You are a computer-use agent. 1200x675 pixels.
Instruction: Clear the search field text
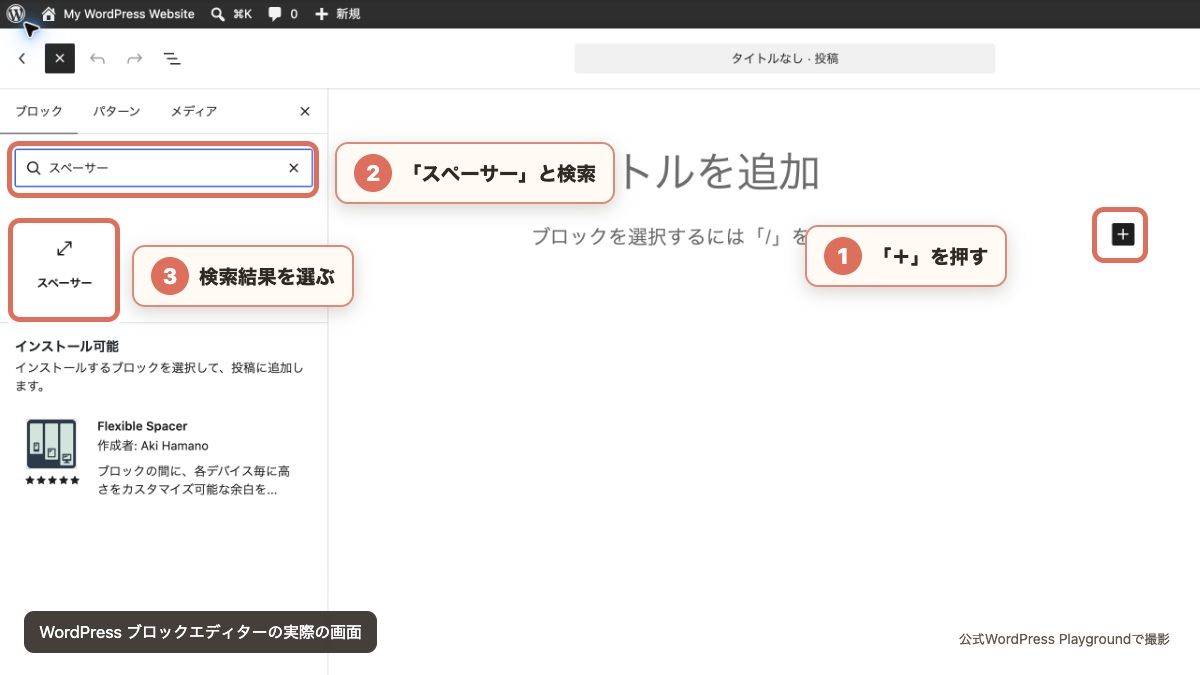coord(294,168)
